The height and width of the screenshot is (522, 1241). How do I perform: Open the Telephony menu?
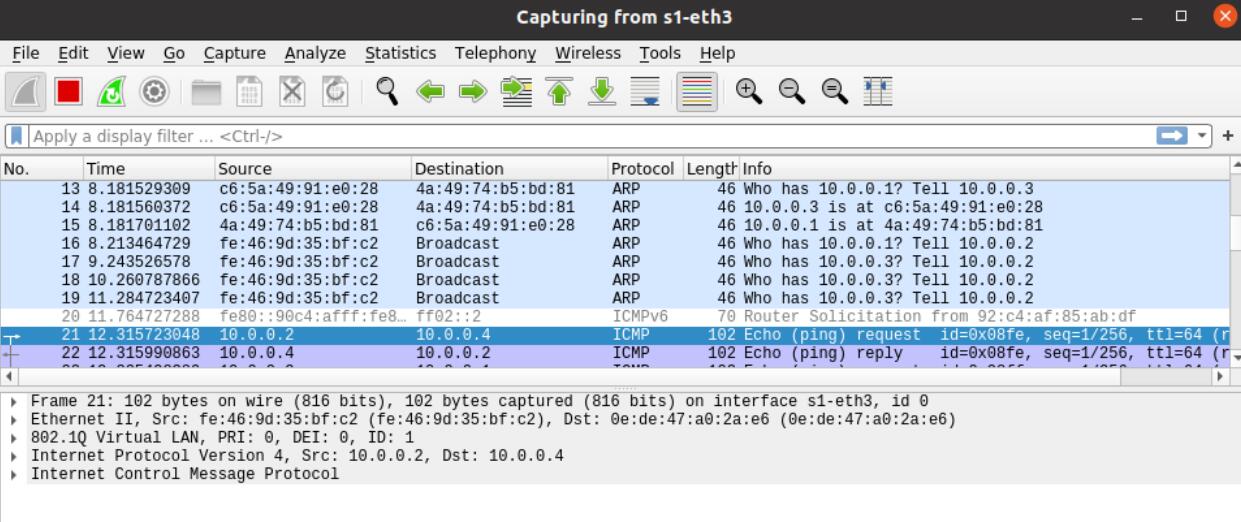(x=495, y=53)
